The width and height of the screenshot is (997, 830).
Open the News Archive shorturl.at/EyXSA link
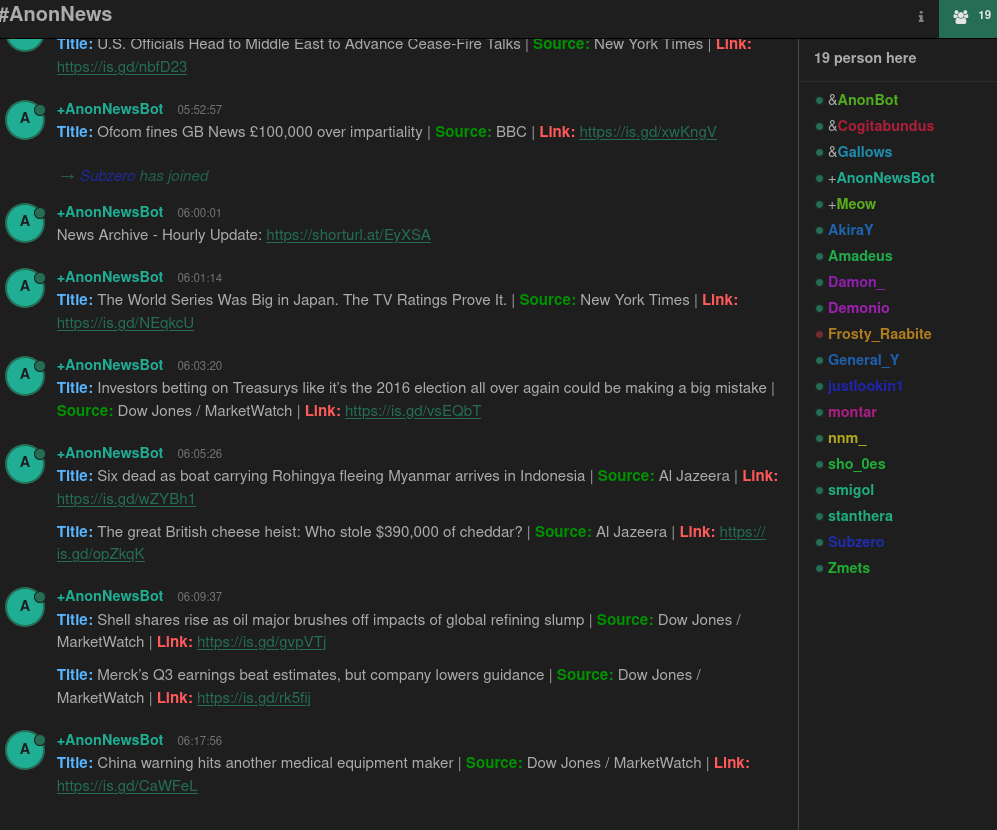(348, 235)
